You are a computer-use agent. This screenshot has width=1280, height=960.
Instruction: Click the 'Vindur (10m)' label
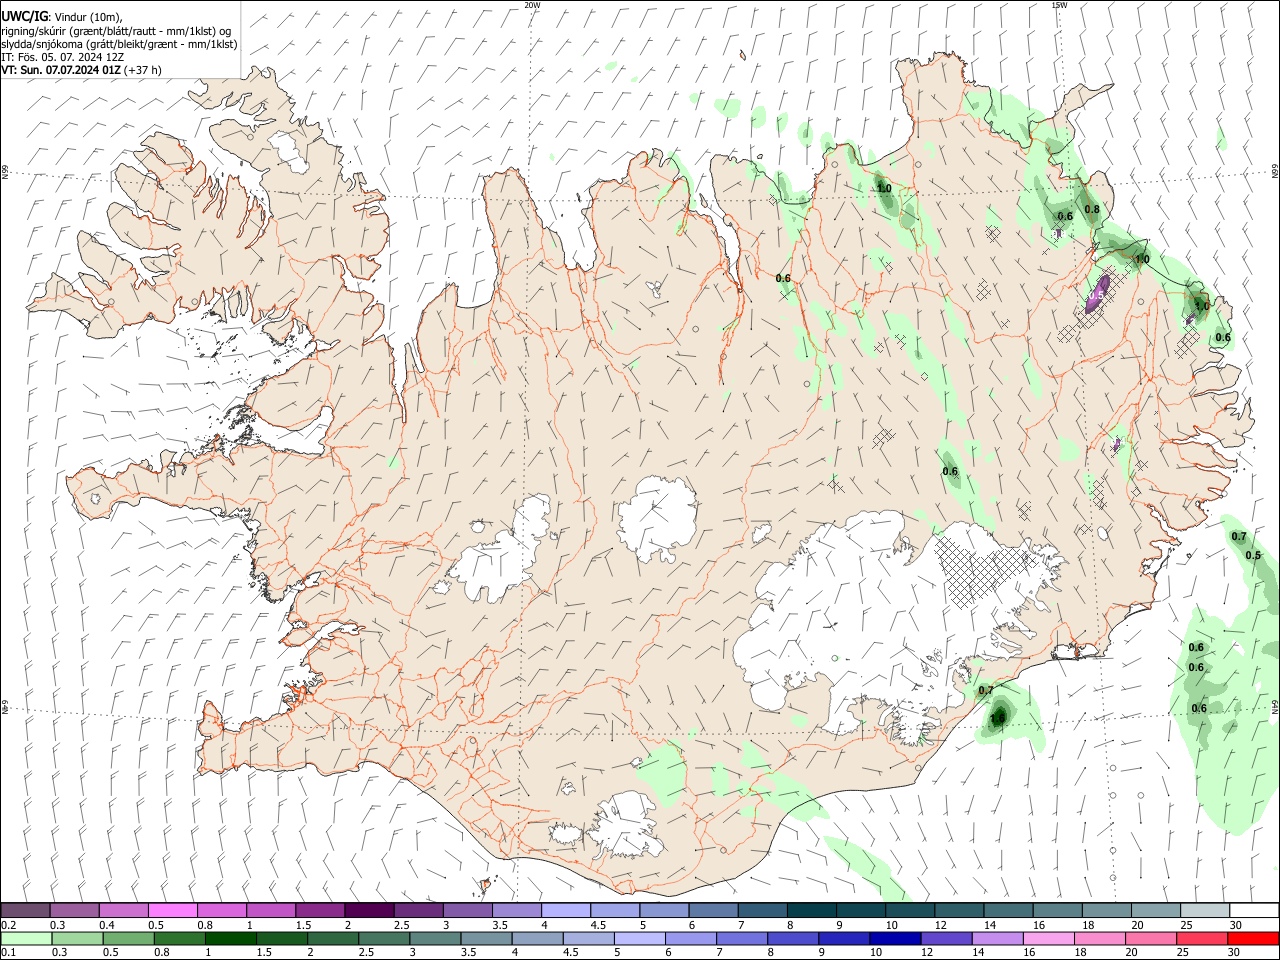(86, 17)
